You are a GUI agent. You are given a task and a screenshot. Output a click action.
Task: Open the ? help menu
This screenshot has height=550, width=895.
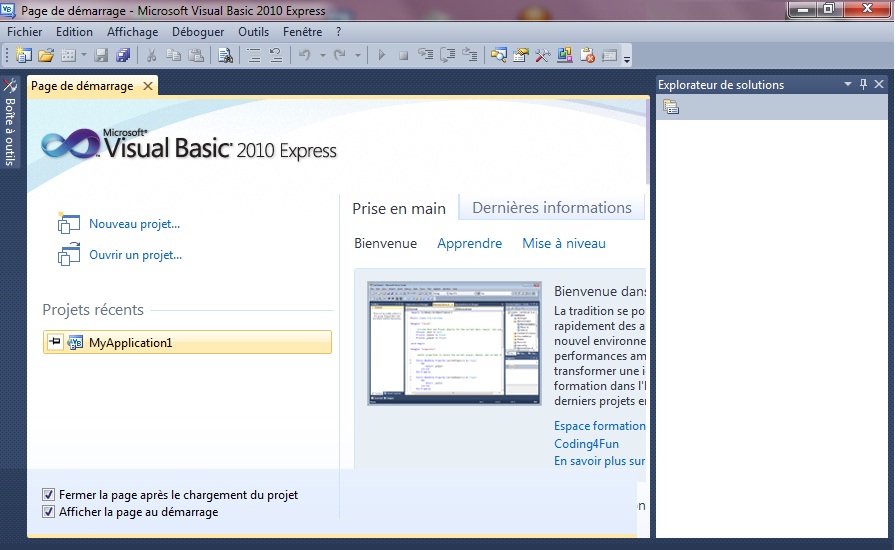click(338, 32)
